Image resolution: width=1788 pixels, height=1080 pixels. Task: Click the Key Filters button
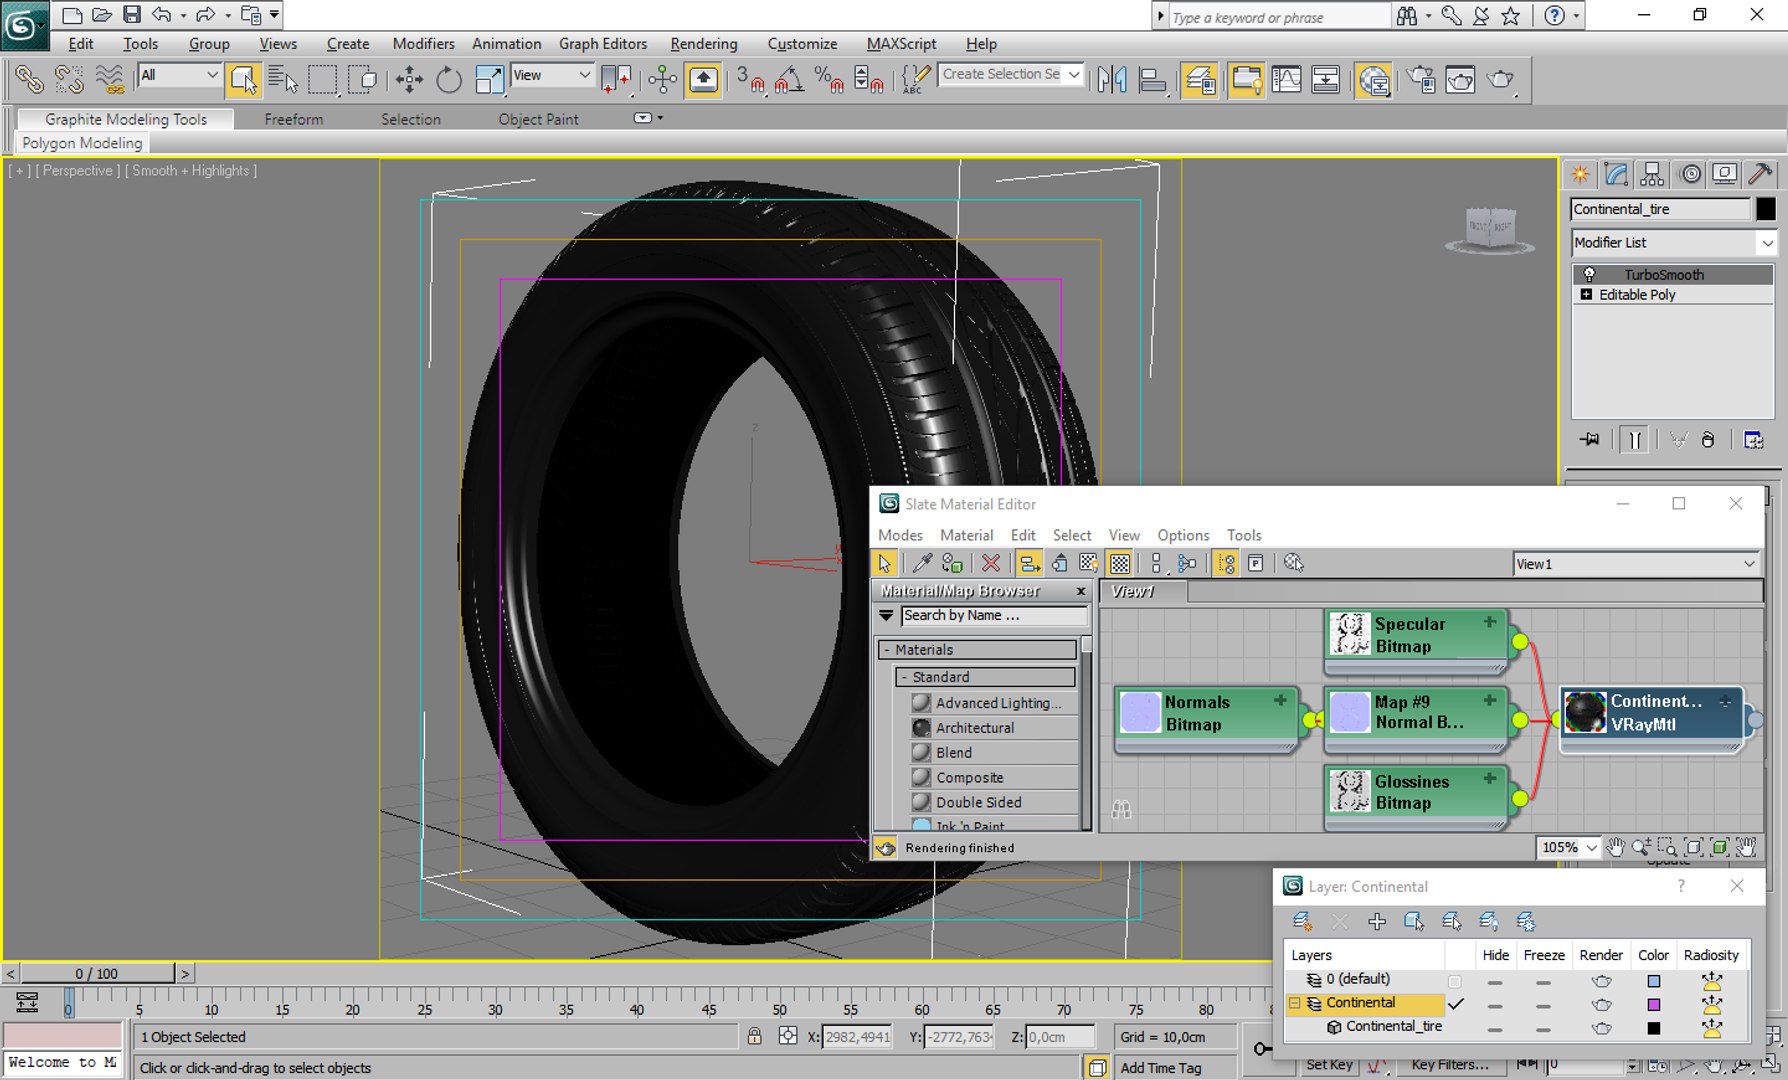click(x=1449, y=1065)
